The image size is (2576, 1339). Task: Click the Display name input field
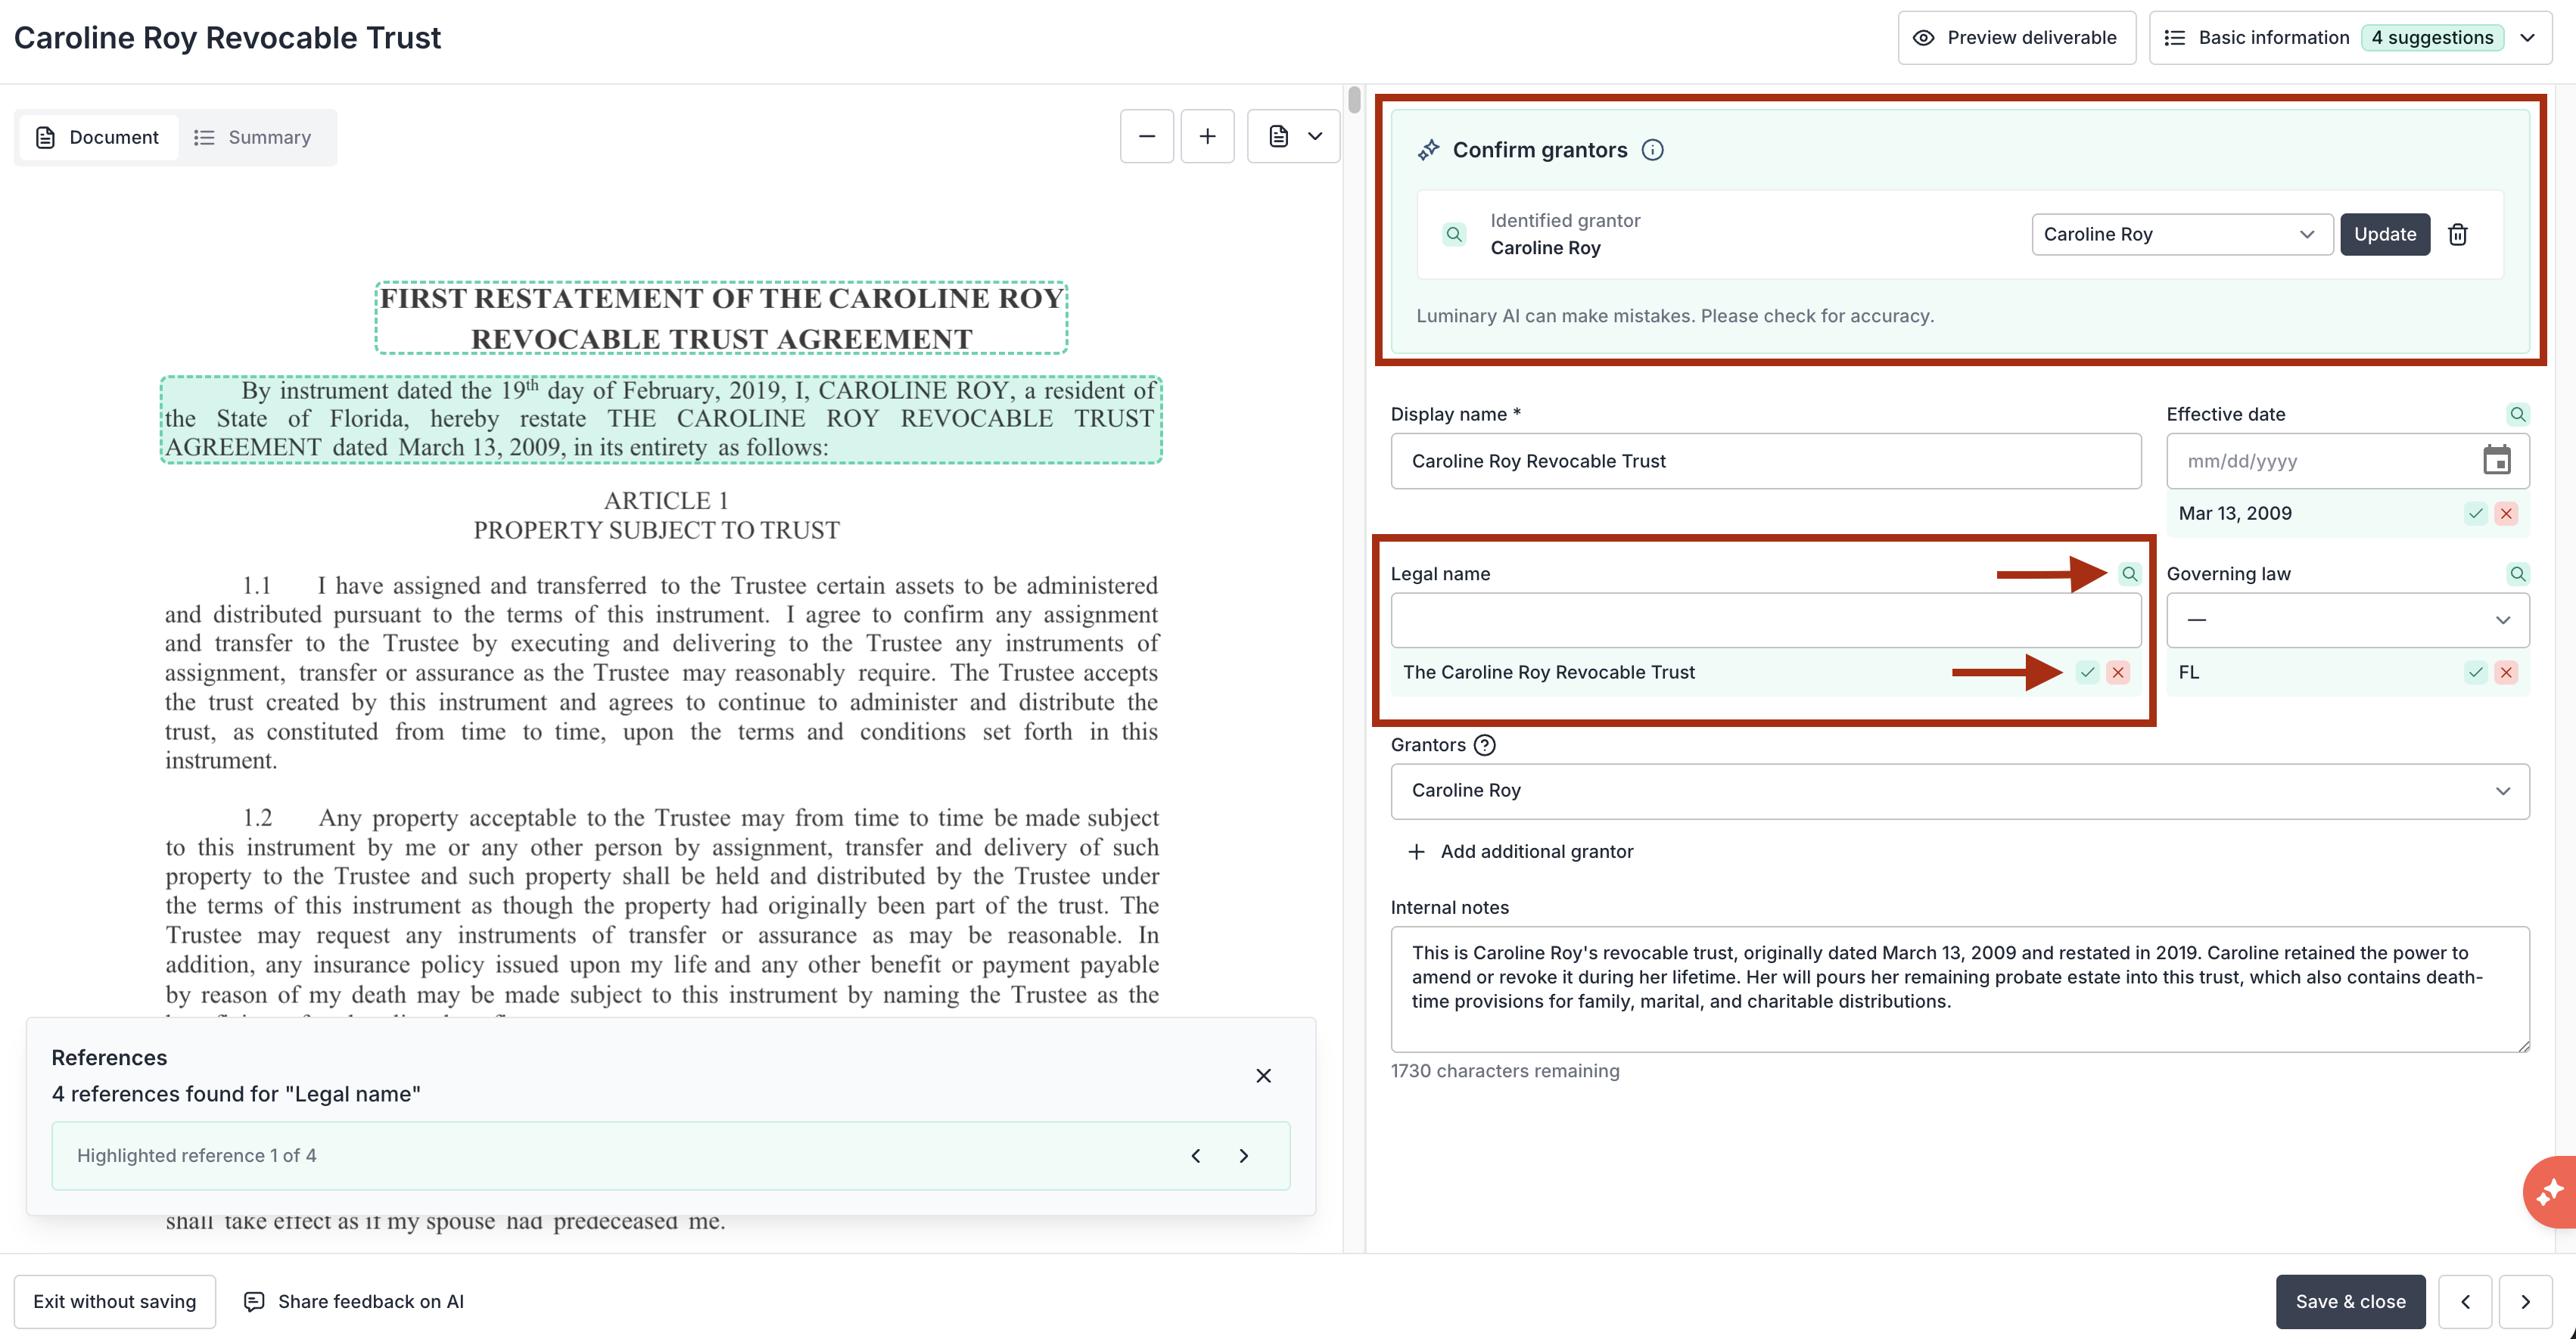coord(1765,461)
